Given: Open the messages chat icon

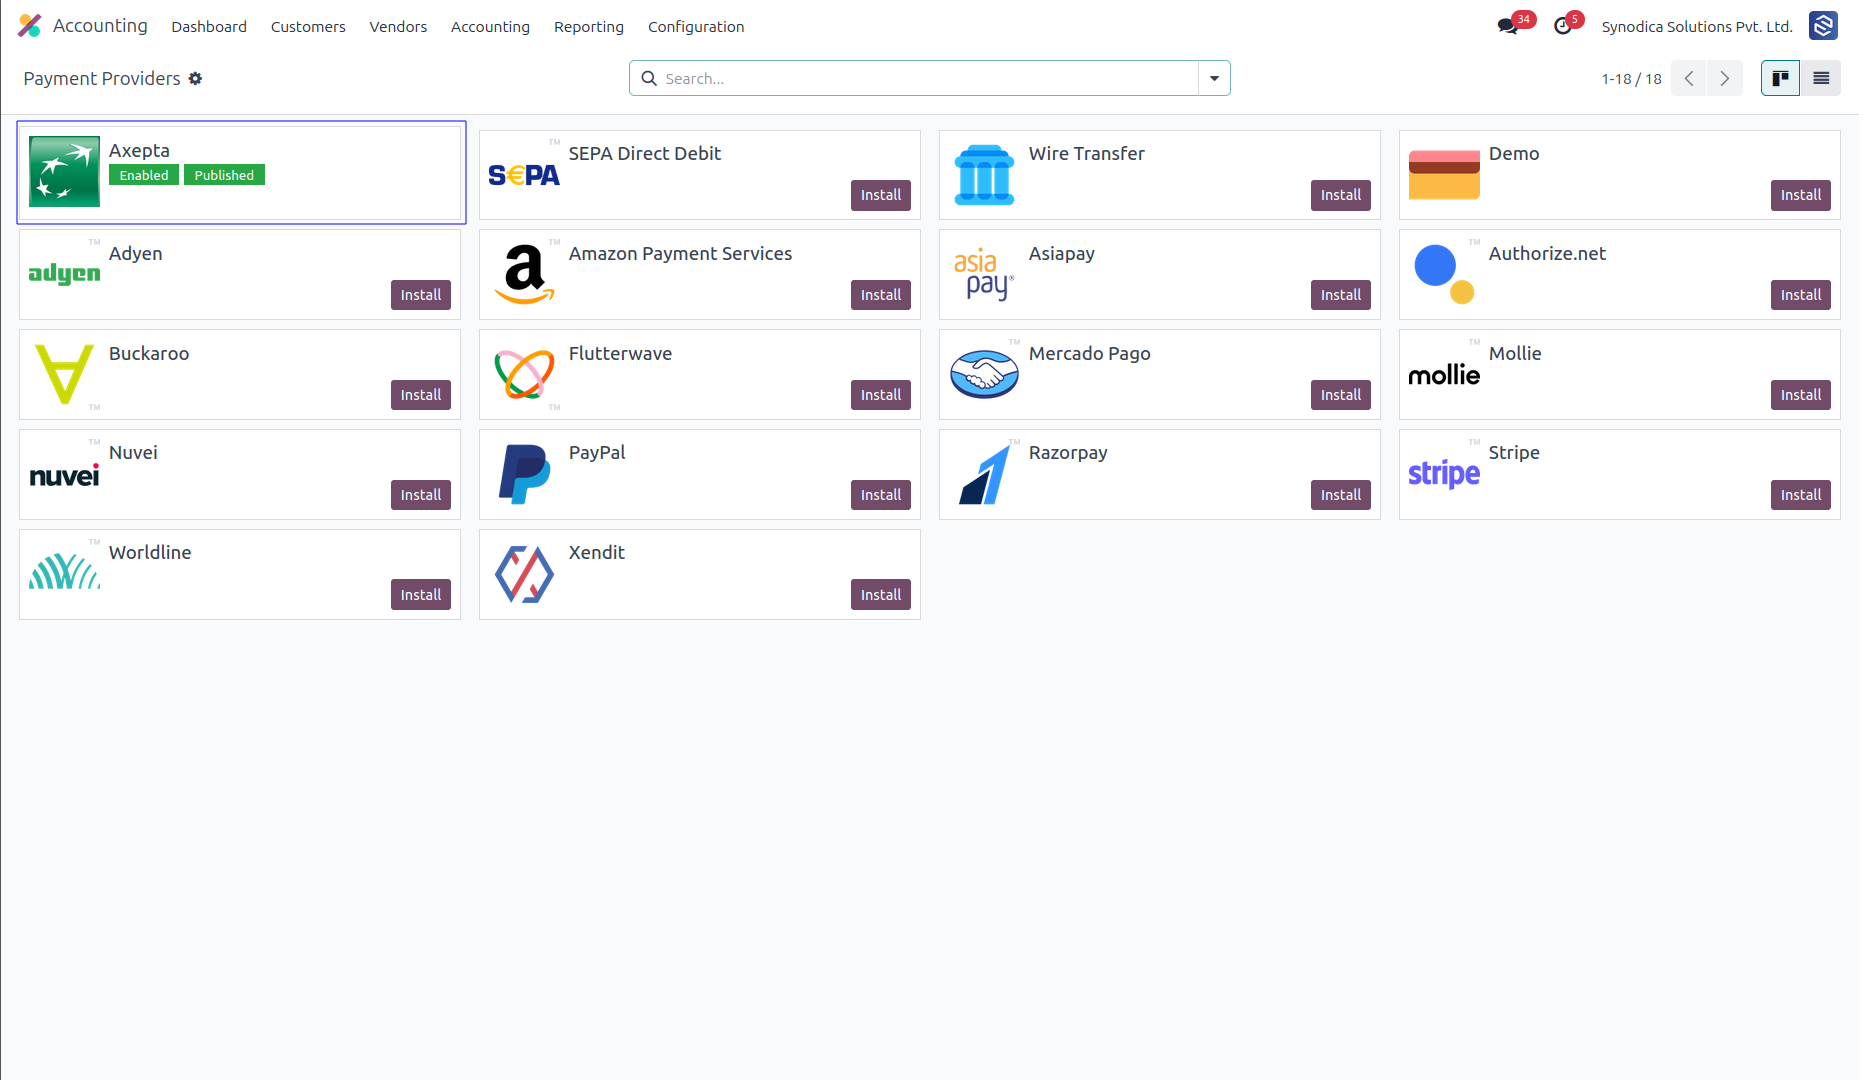Looking at the screenshot, I should (1507, 26).
